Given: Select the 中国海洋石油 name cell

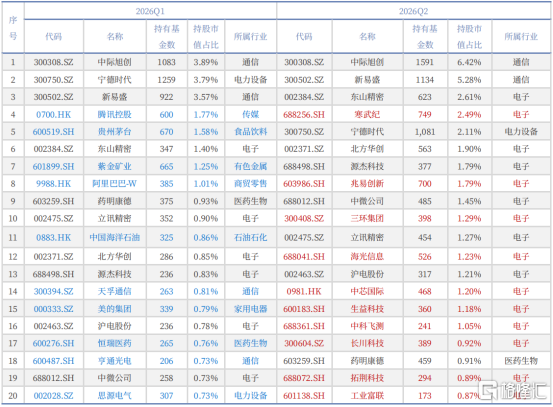Looking at the screenshot, I should point(115,238).
